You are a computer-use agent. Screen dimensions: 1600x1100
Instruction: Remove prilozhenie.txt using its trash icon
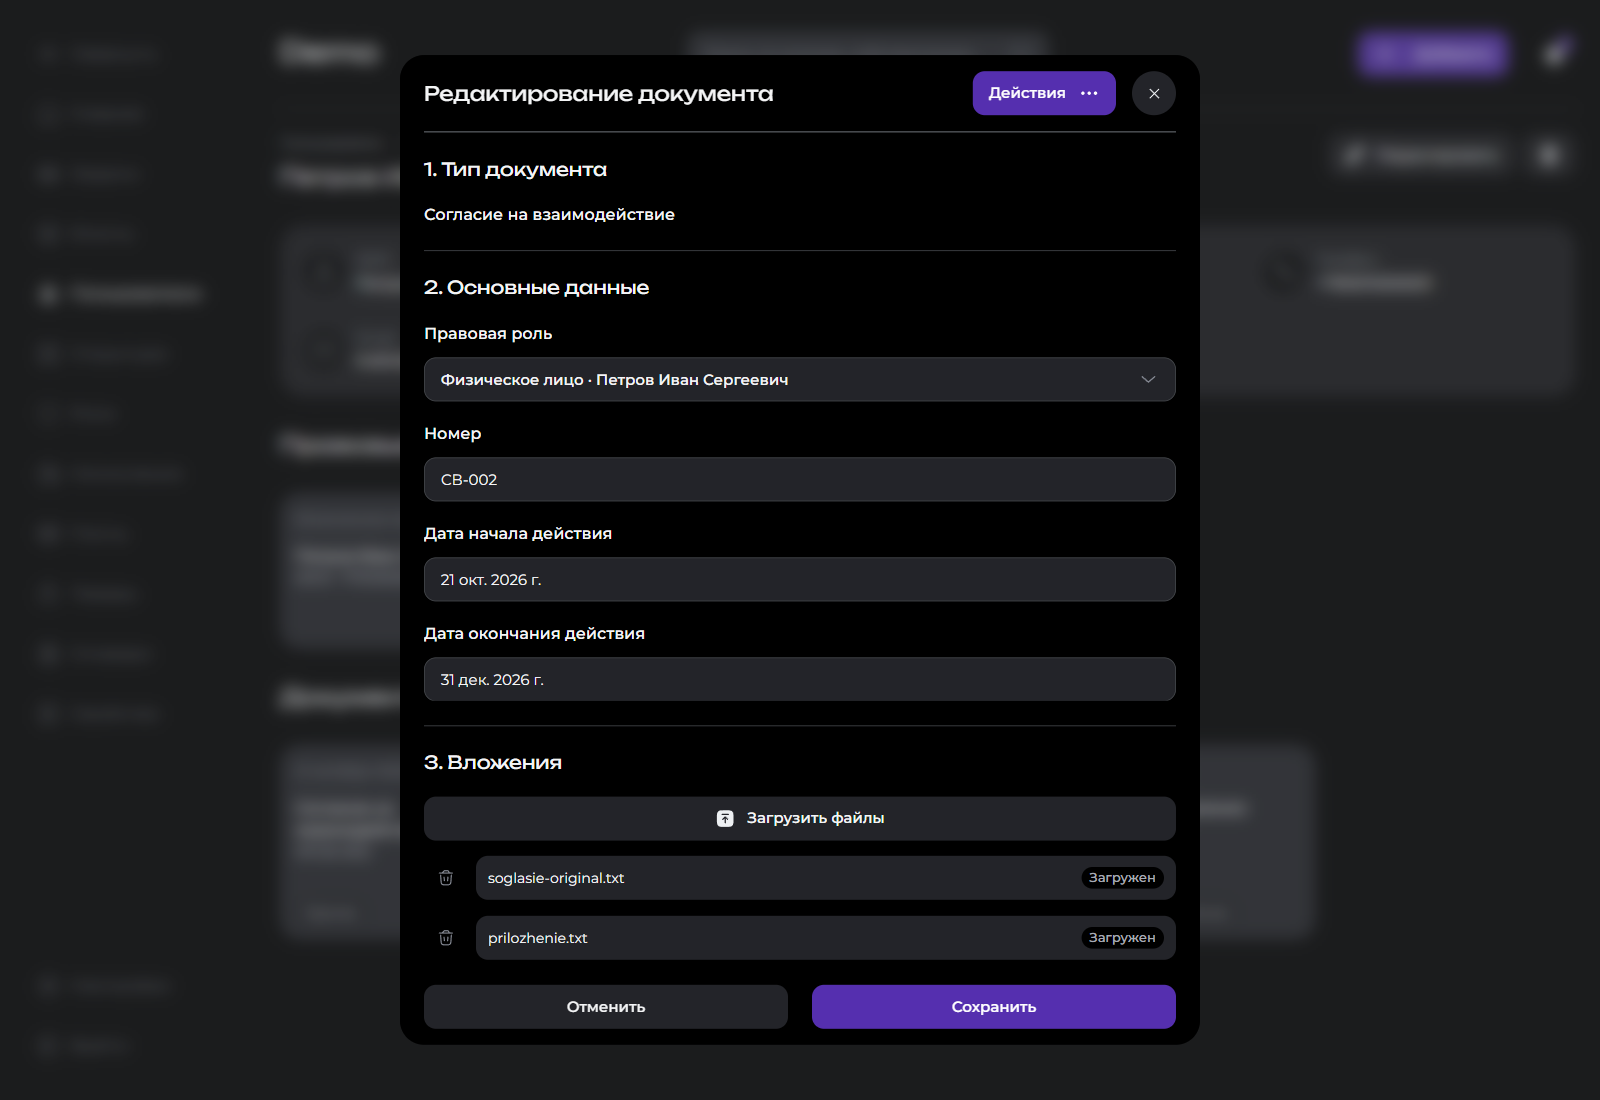(x=446, y=938)
